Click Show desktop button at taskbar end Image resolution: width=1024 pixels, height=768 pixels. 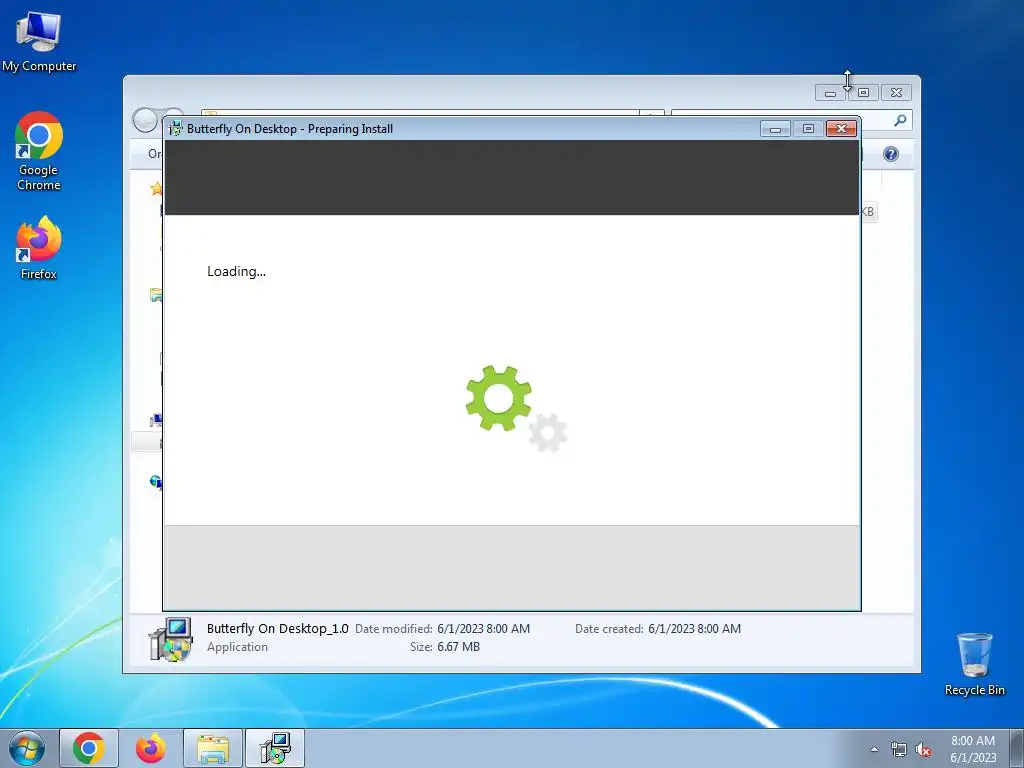[1017, 748]
